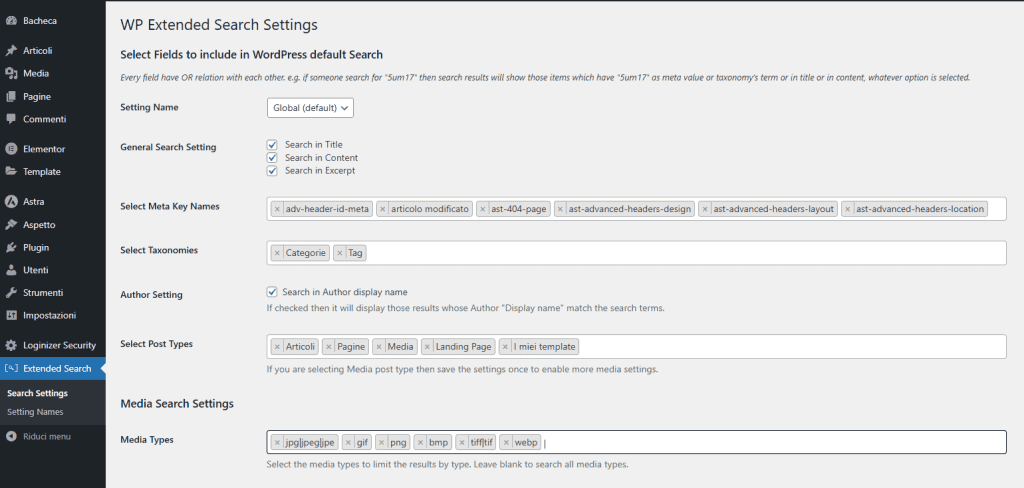Remove the I miei template tag
This screenshot has width=1024, height=488.
[505, 347]
